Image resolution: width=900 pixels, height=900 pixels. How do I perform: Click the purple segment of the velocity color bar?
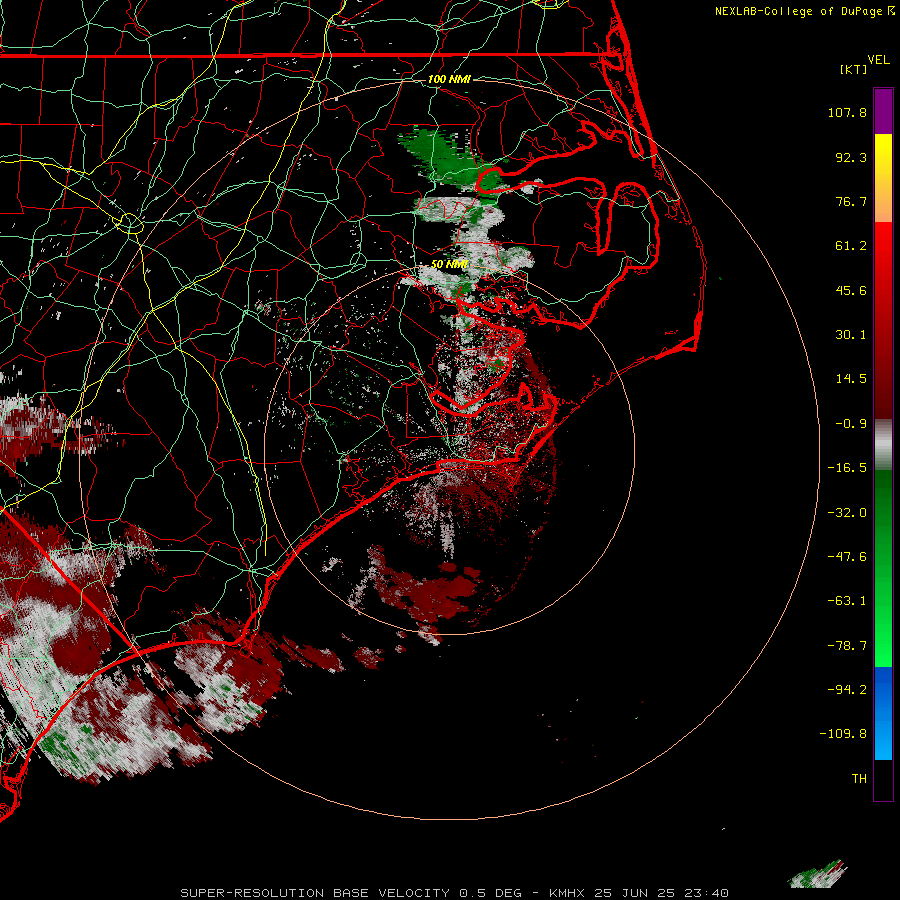[x=883, y=111]
